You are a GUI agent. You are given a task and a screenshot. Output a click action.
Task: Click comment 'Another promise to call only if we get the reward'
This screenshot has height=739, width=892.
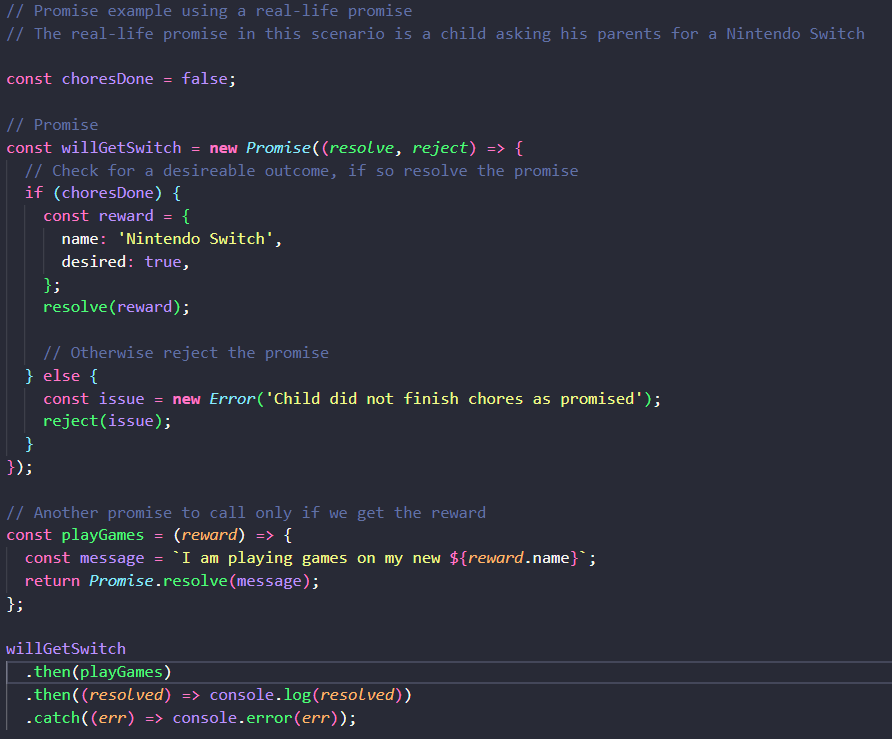click(246, 513)
